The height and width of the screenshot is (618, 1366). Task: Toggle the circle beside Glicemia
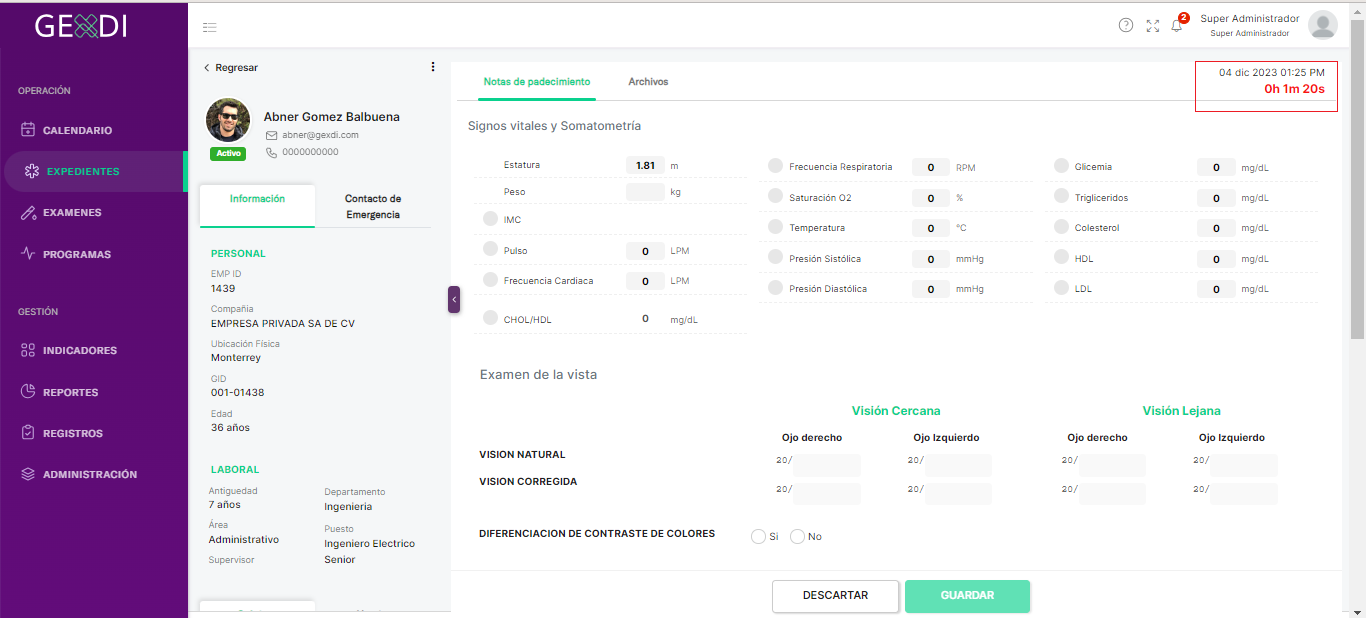click(x=1061, y=166)
